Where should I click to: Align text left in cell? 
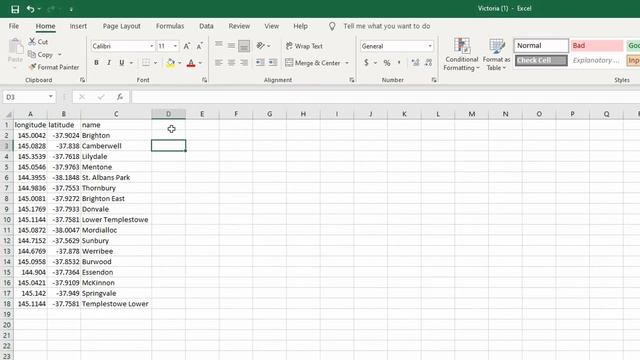219,63
